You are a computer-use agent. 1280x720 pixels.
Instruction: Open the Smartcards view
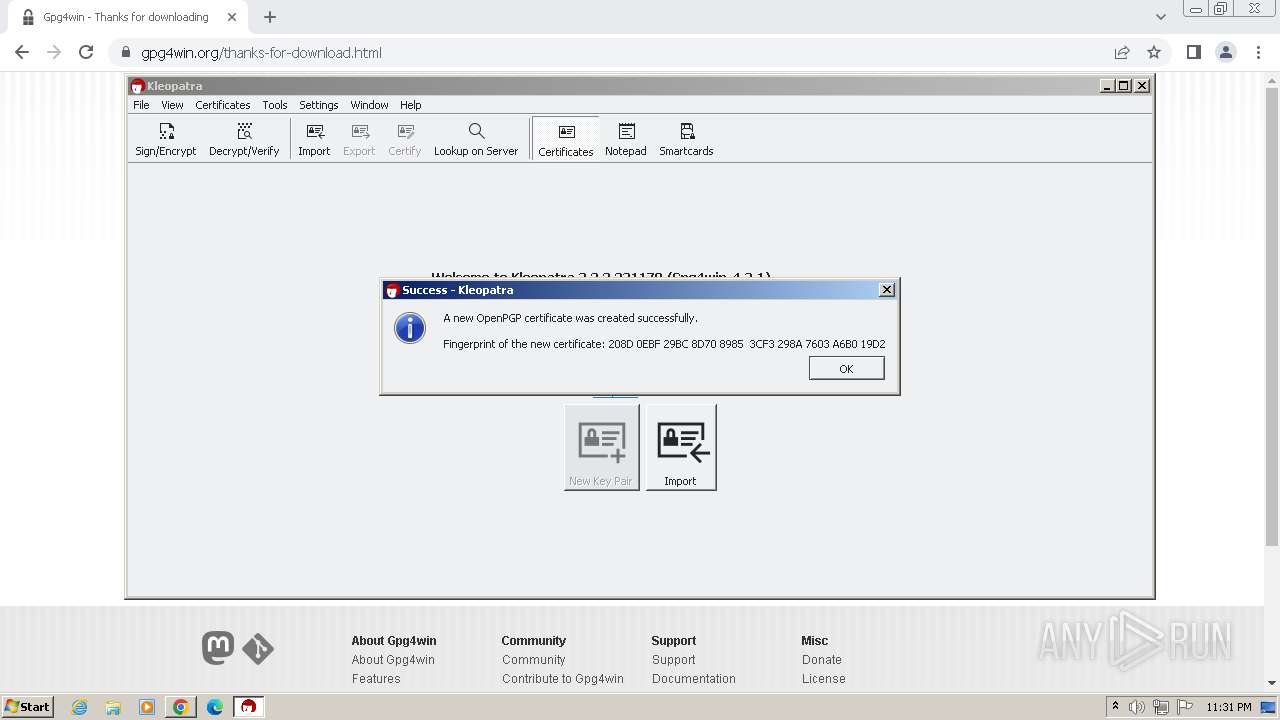(x=686, y=139)
